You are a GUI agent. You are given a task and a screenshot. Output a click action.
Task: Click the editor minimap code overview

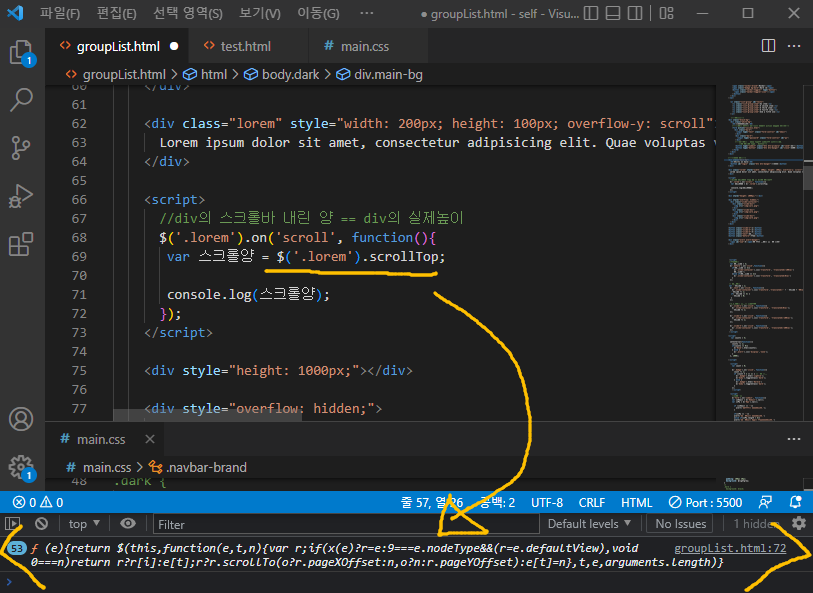tap(763, 252)
